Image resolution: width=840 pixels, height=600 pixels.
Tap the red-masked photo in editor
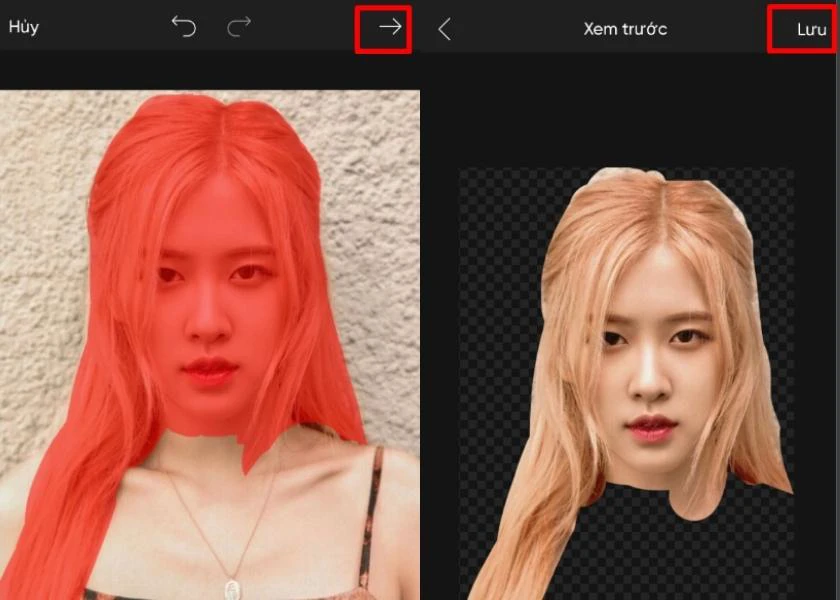[x=210, y=345]
